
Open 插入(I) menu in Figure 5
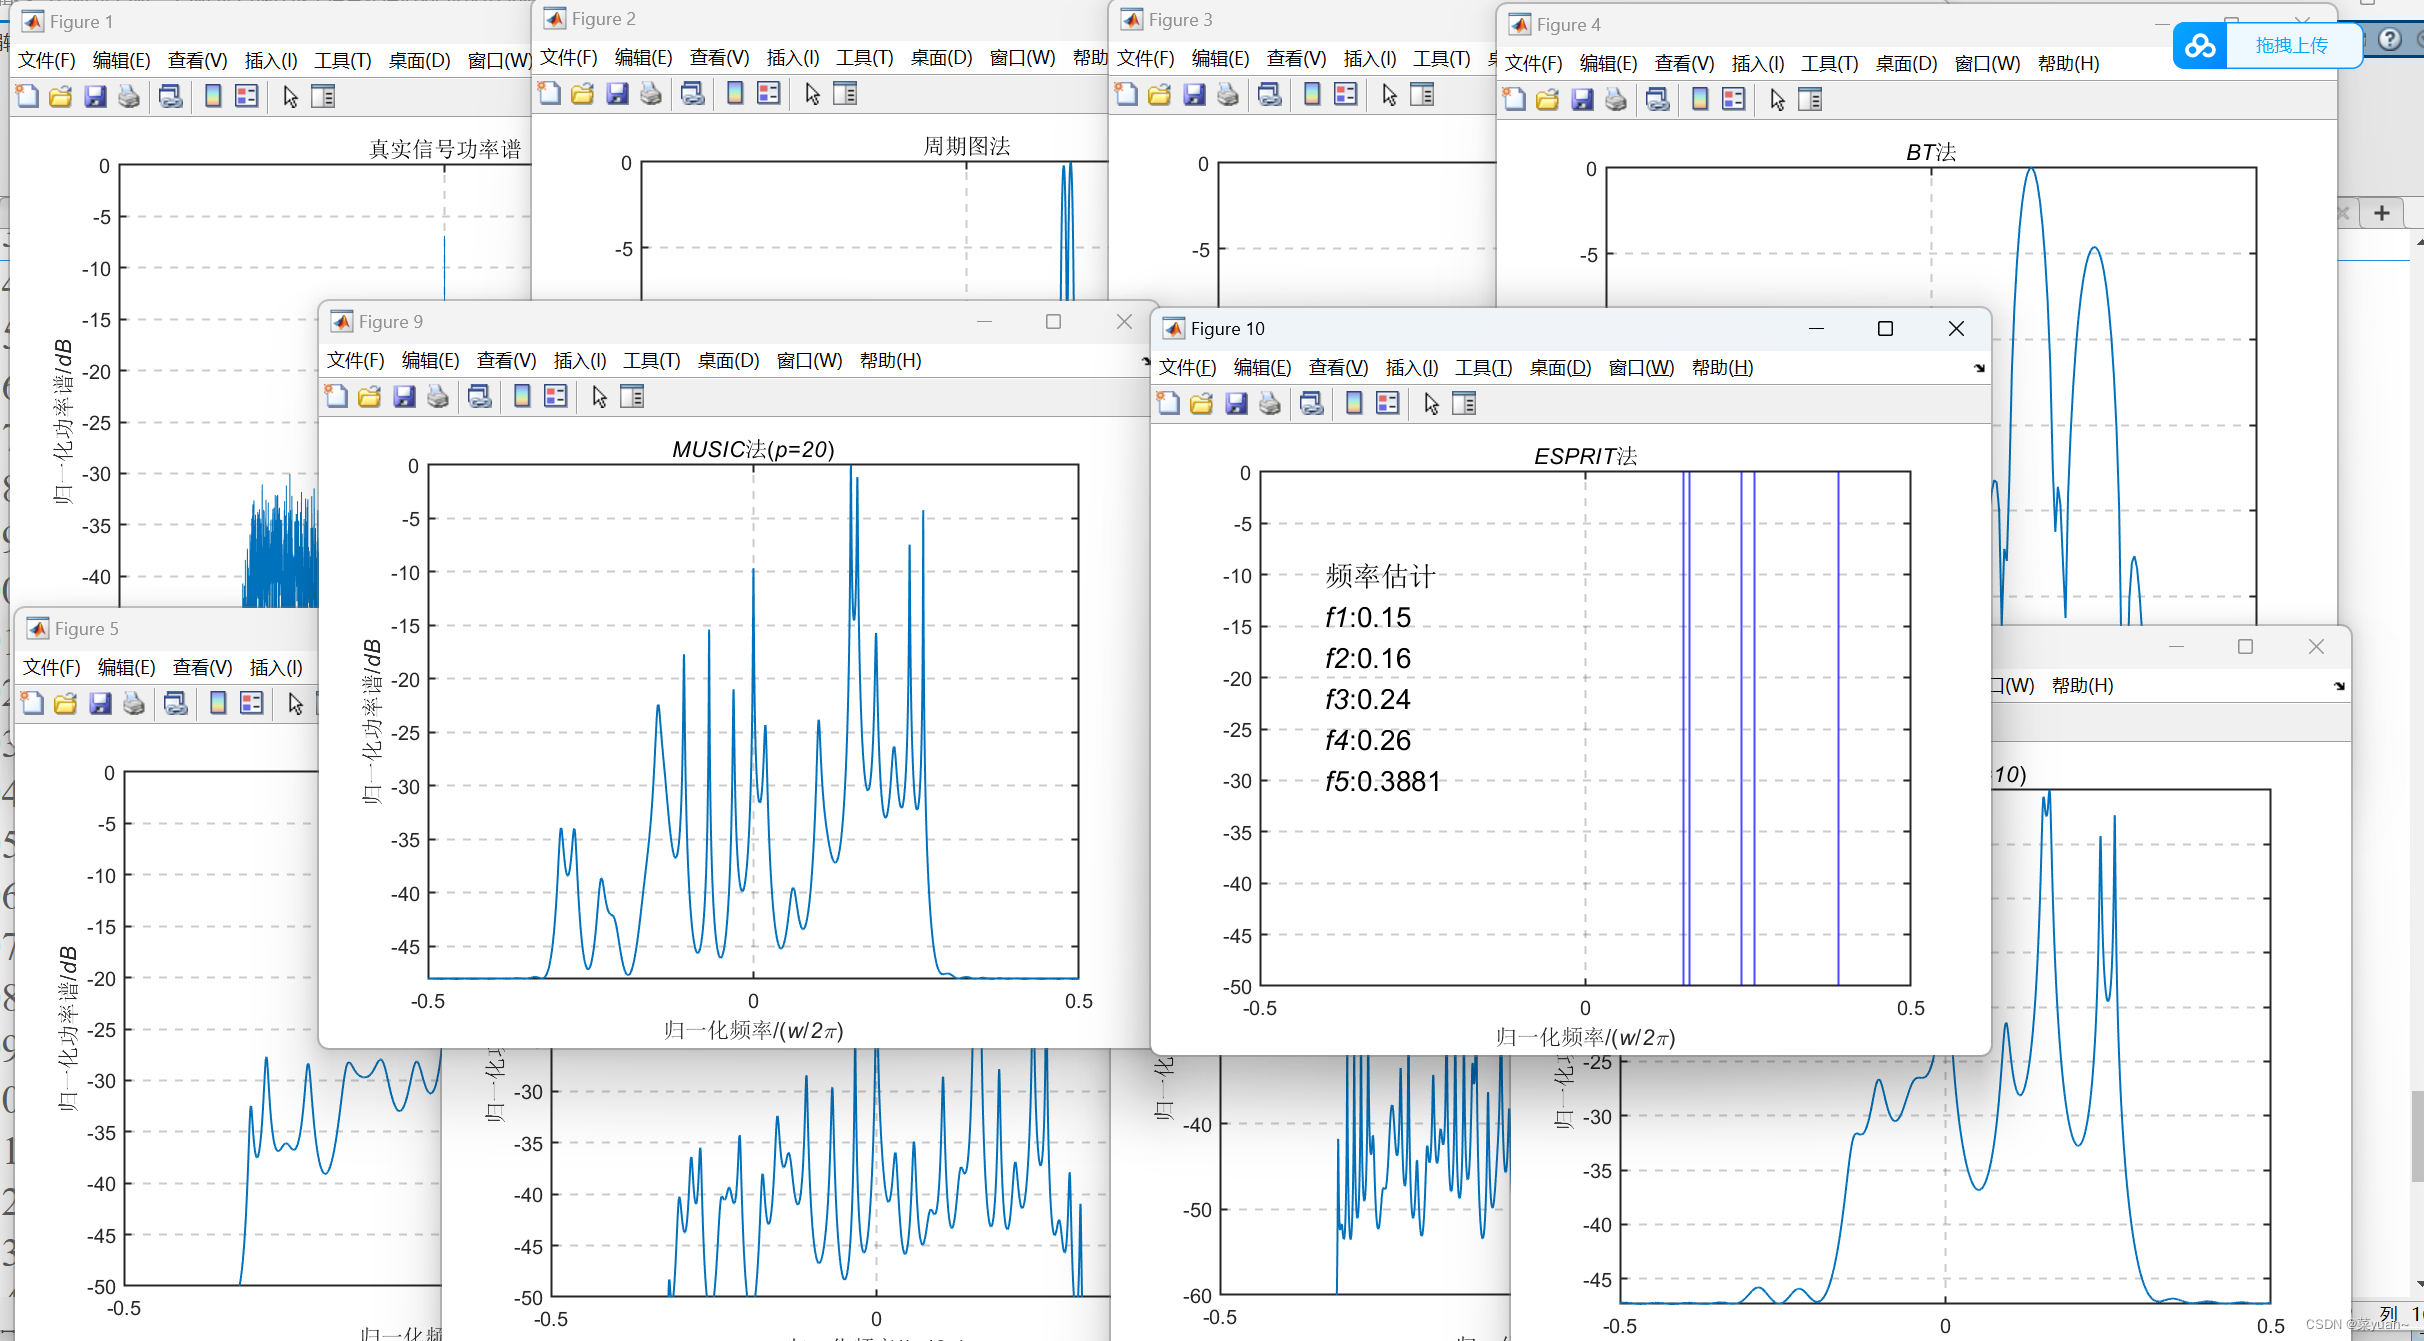pos(276,668)
